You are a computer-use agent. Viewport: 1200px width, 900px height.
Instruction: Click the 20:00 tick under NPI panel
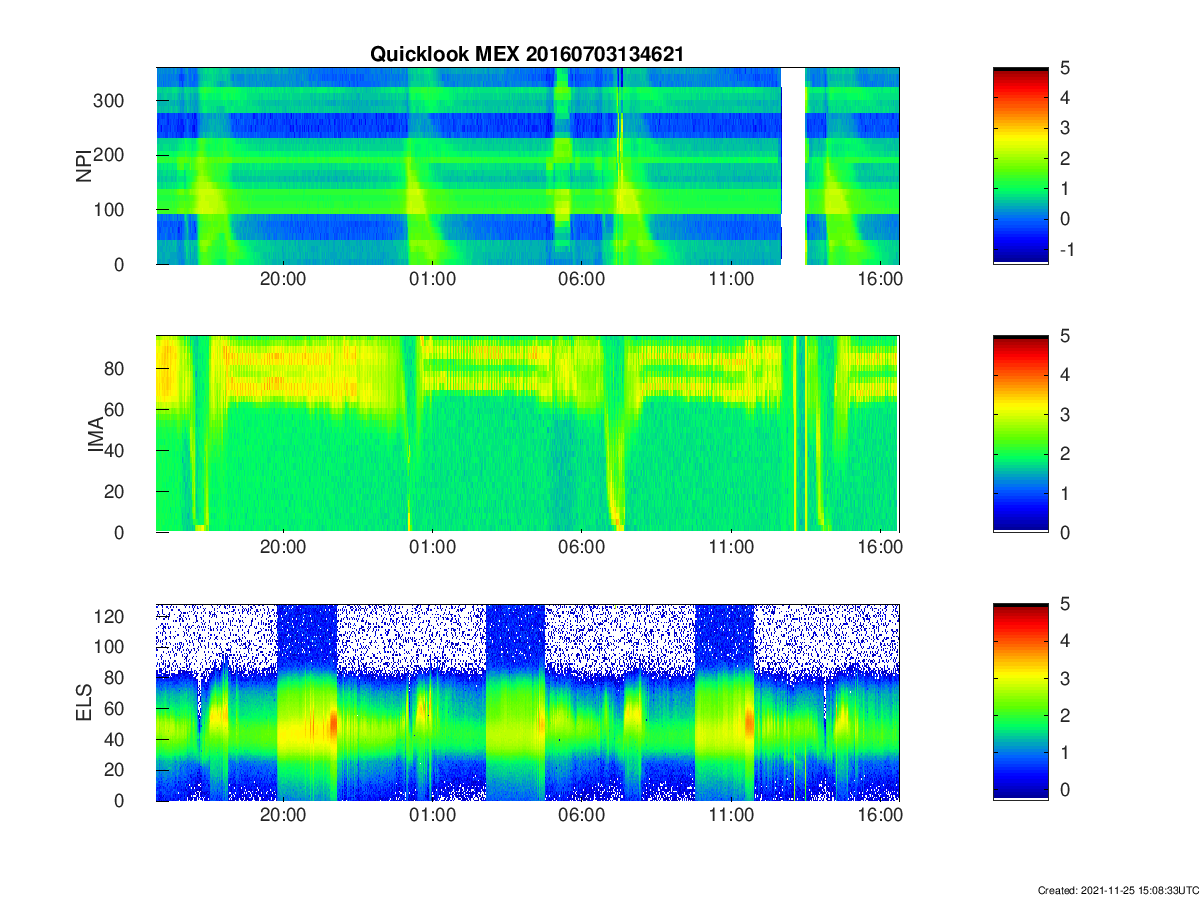[x=284, y=281]
